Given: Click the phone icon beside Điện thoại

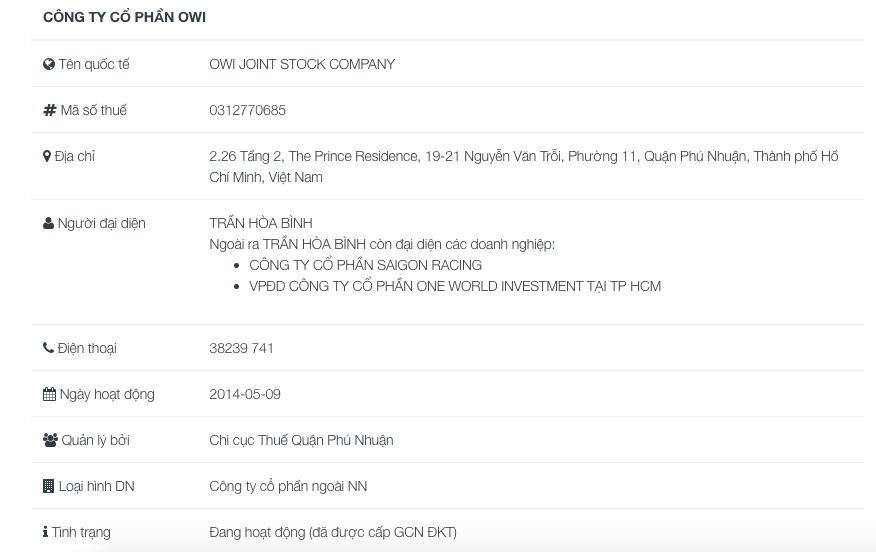Looking at the screenshot, I should [48, 348].
